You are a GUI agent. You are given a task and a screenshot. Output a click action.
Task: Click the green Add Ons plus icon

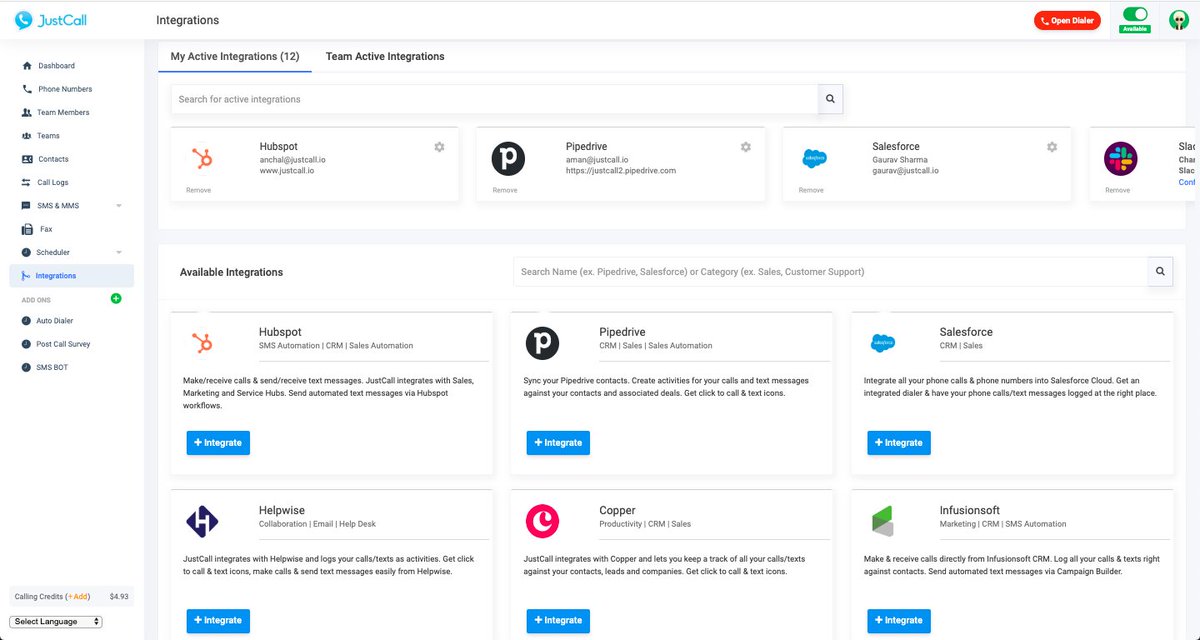[116, 298]
